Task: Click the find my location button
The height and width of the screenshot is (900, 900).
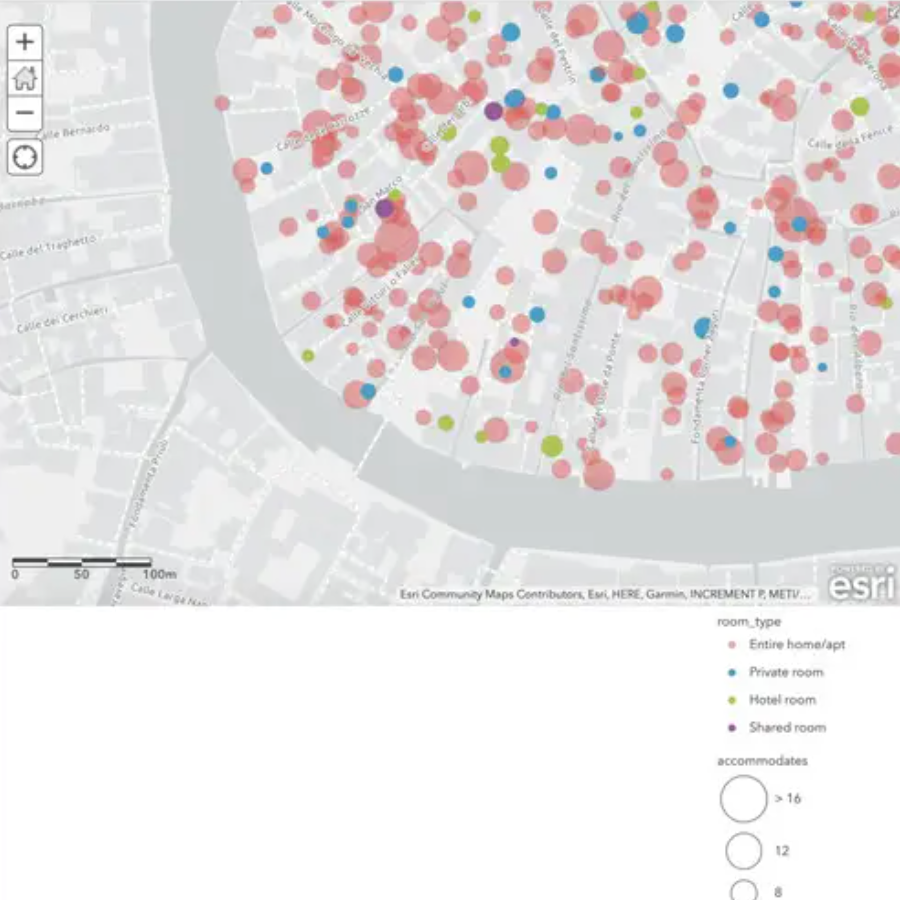Action: (x=25, y=157)
